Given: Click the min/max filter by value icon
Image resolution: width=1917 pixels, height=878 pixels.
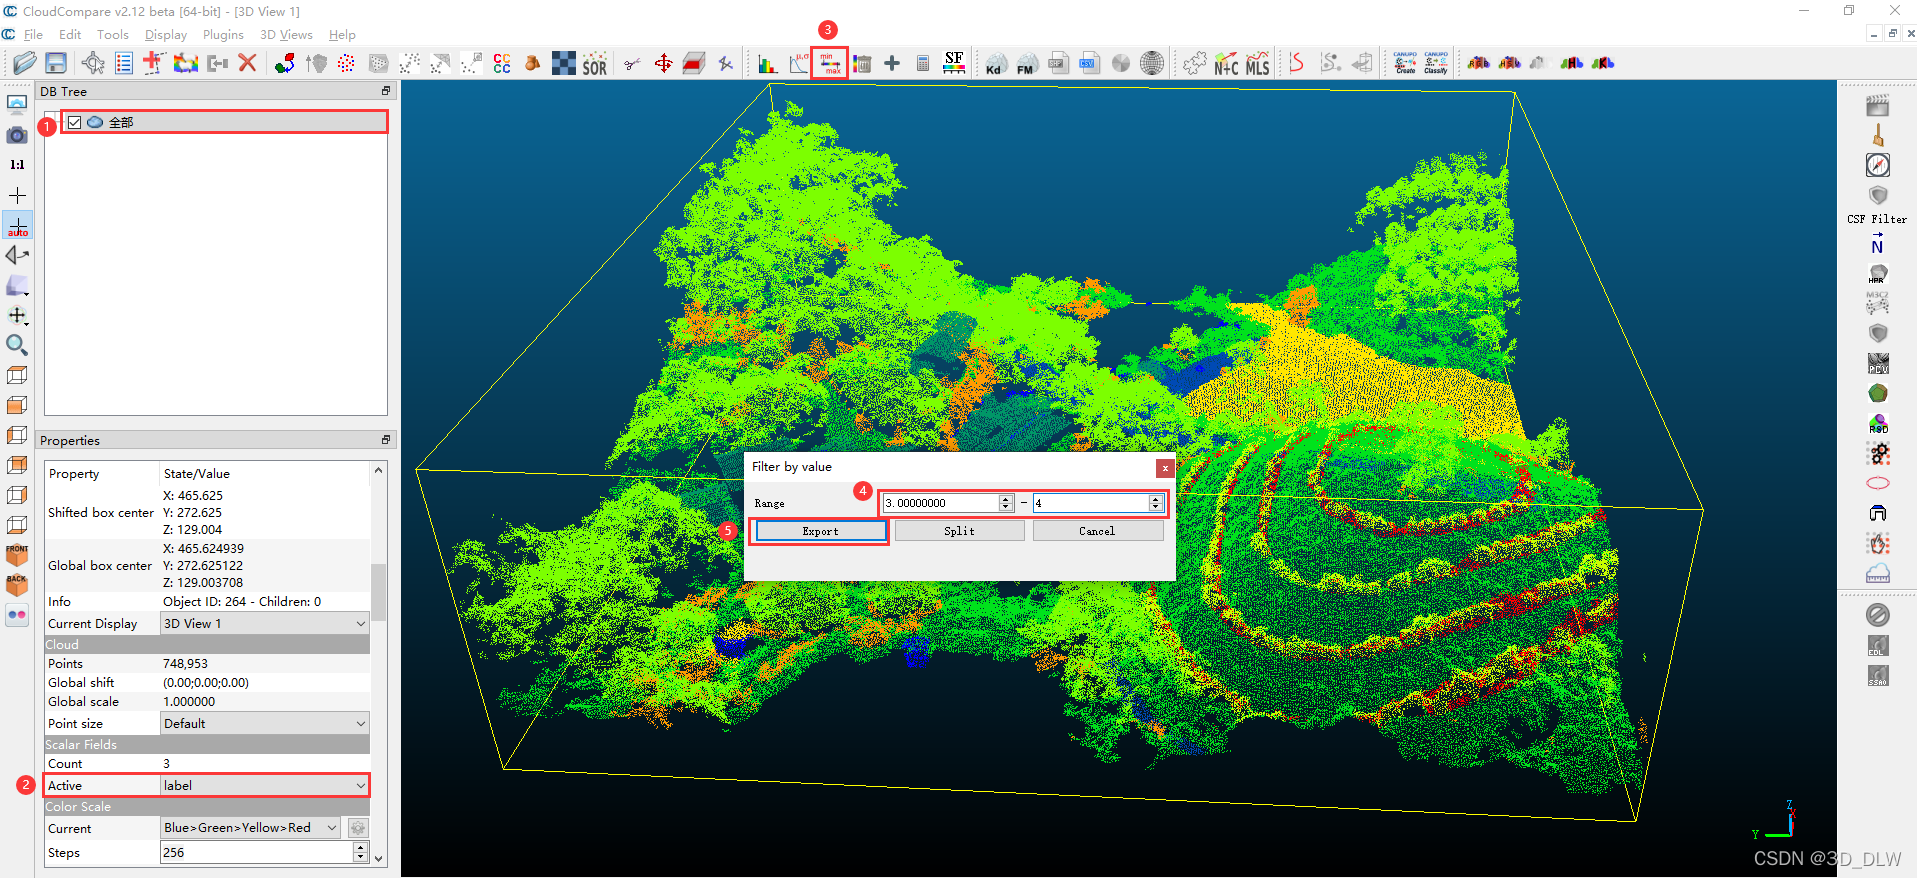Looking at the screenshot, I should coord(830,63).
